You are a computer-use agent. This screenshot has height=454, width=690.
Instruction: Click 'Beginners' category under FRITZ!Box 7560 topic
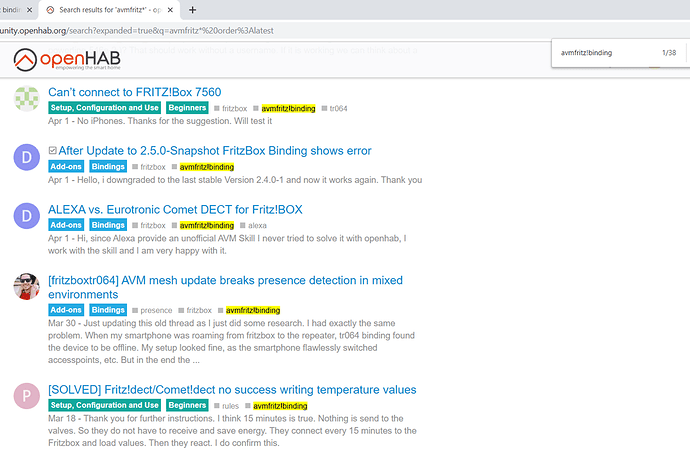187,108
